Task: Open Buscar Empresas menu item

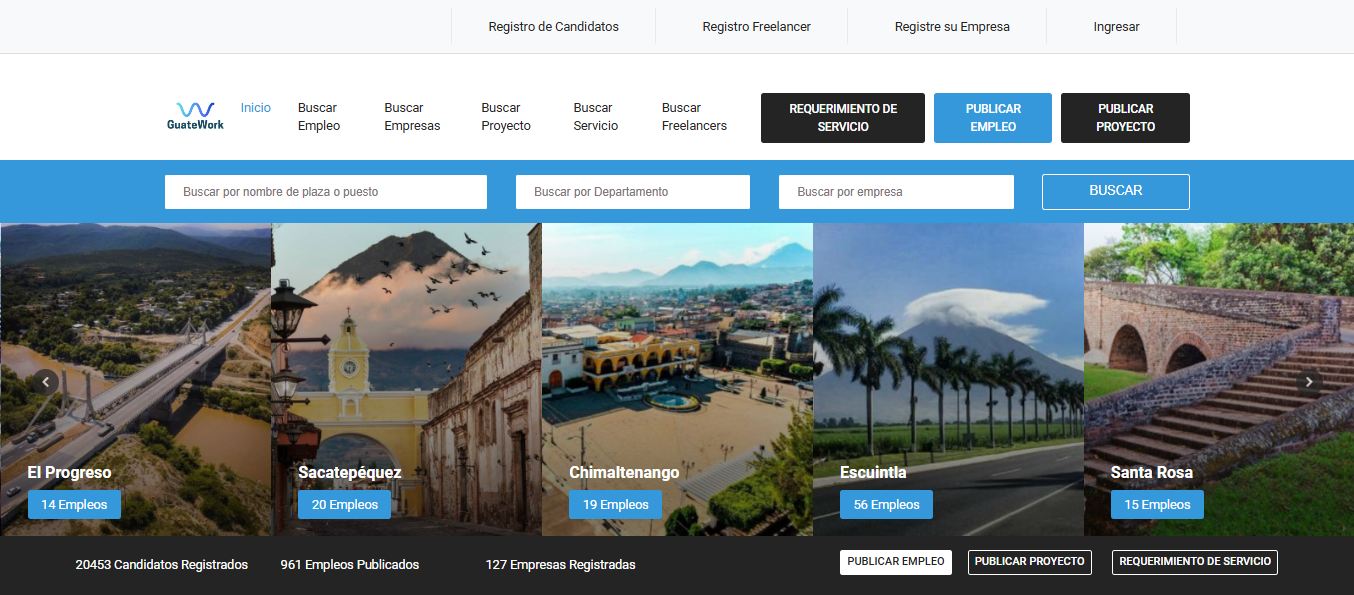Action: (412, 117)
